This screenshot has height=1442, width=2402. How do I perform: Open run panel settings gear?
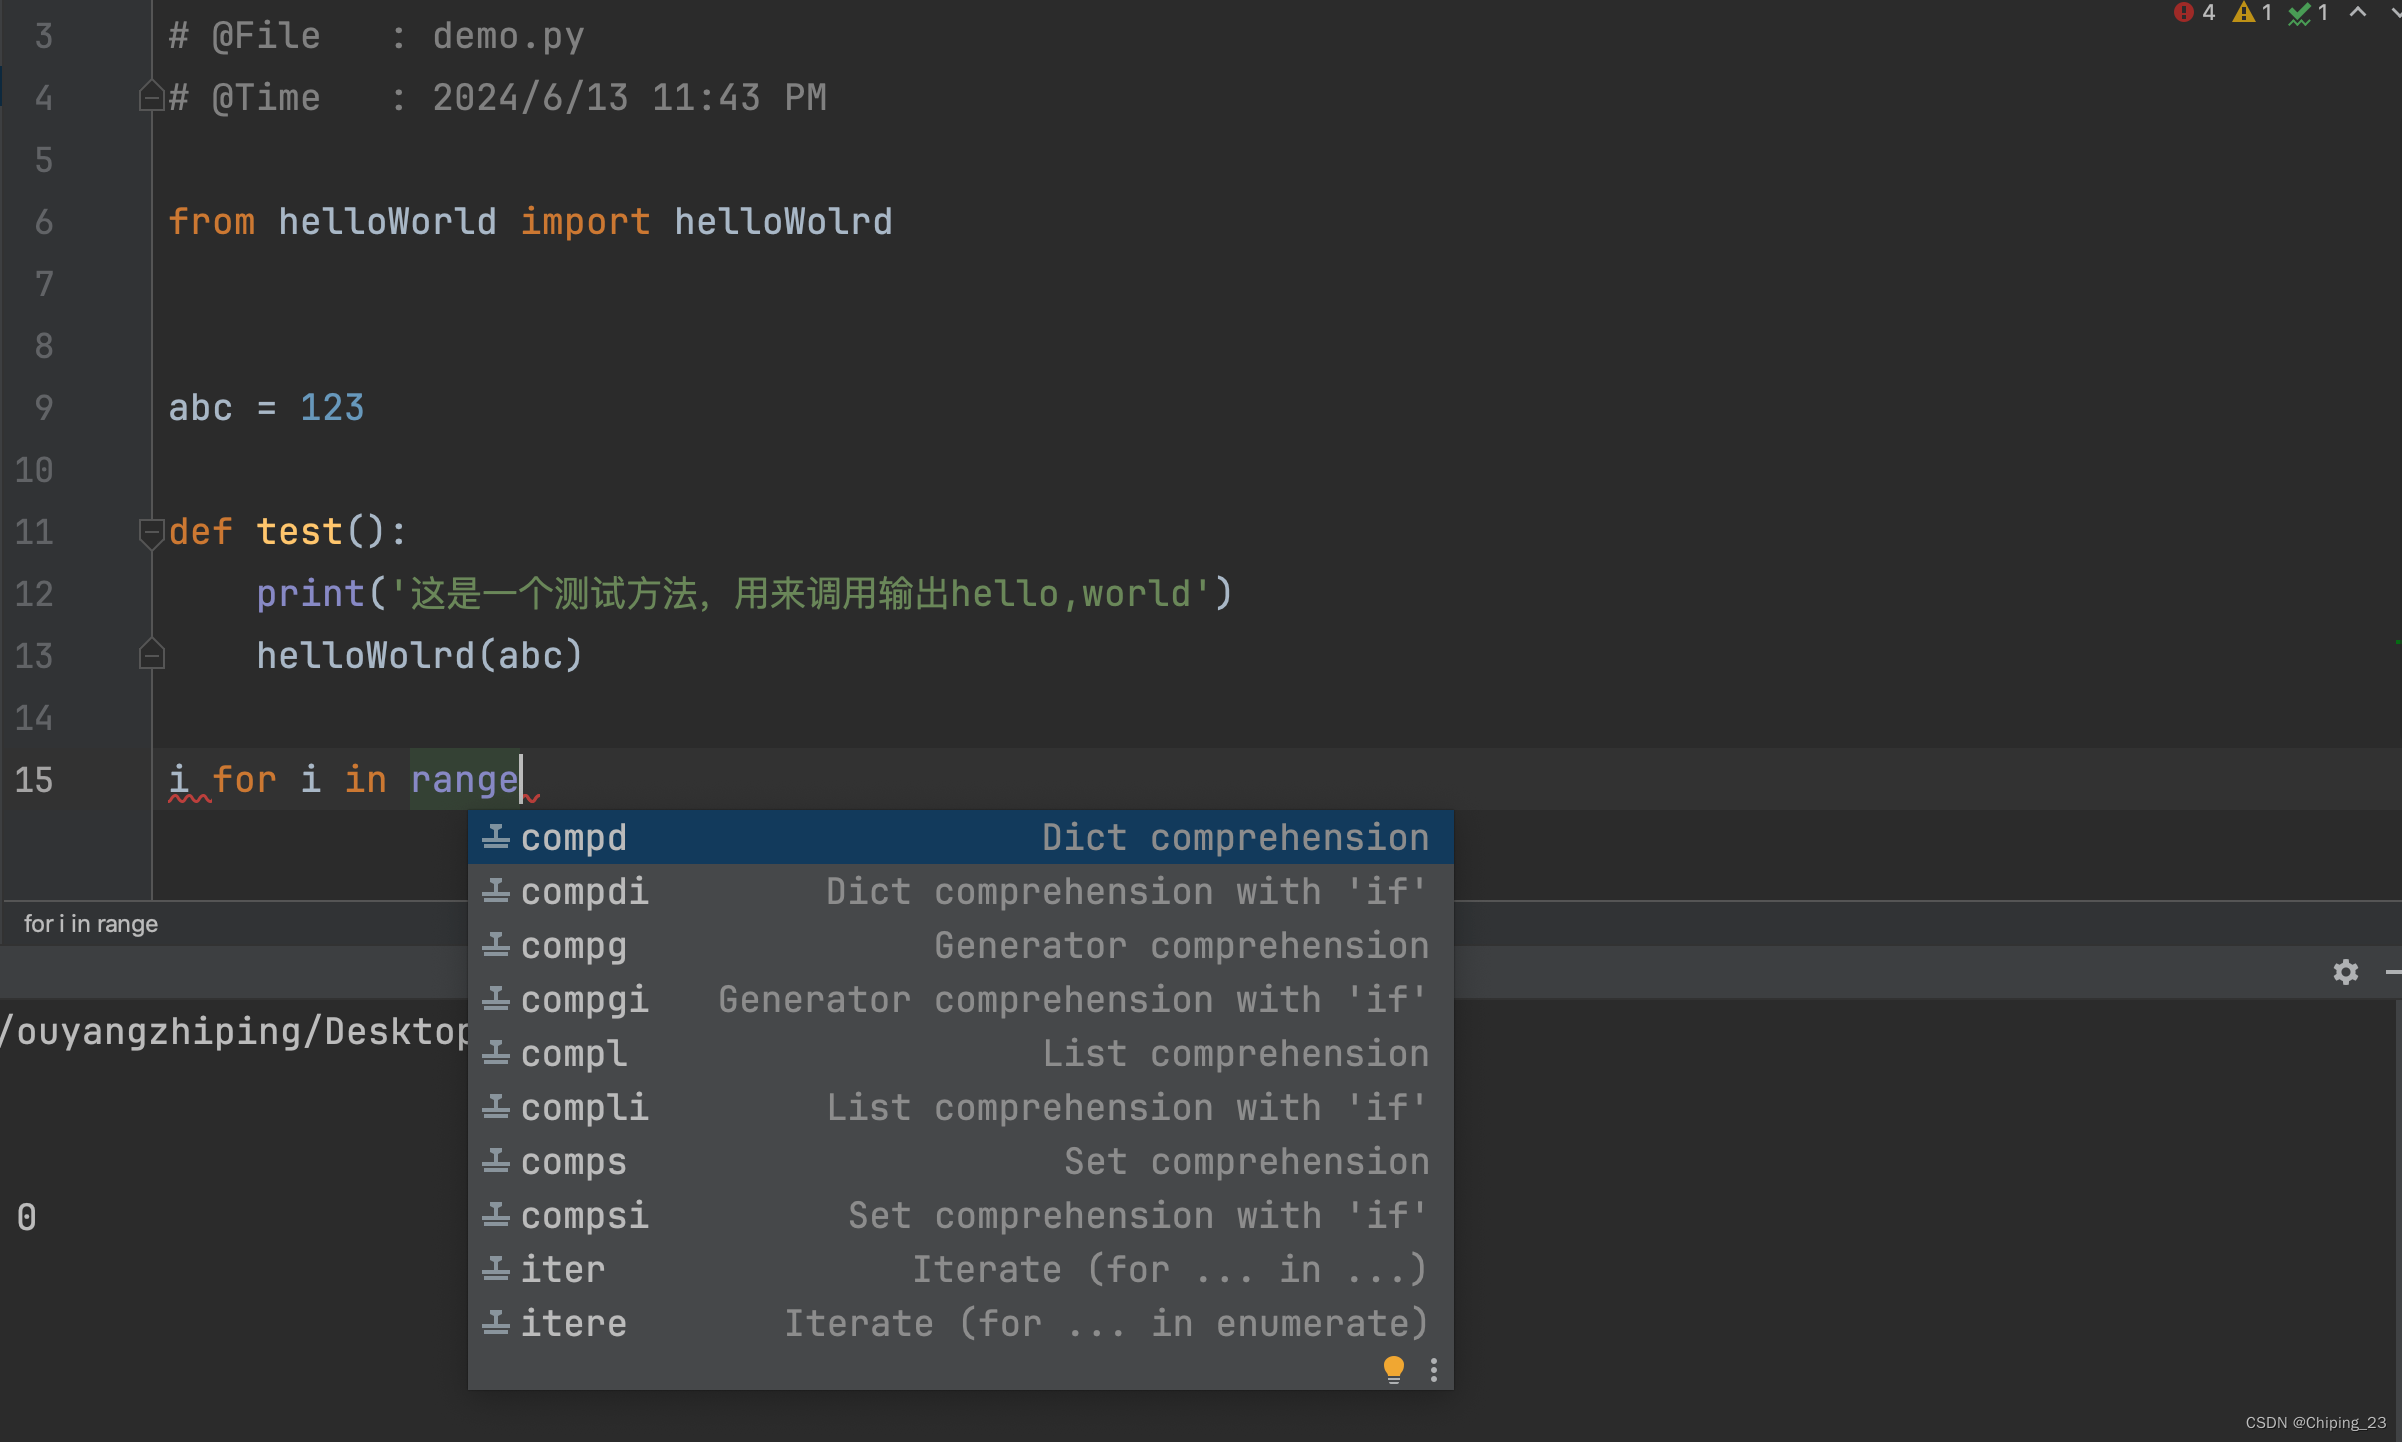[x=2346, y=971]
